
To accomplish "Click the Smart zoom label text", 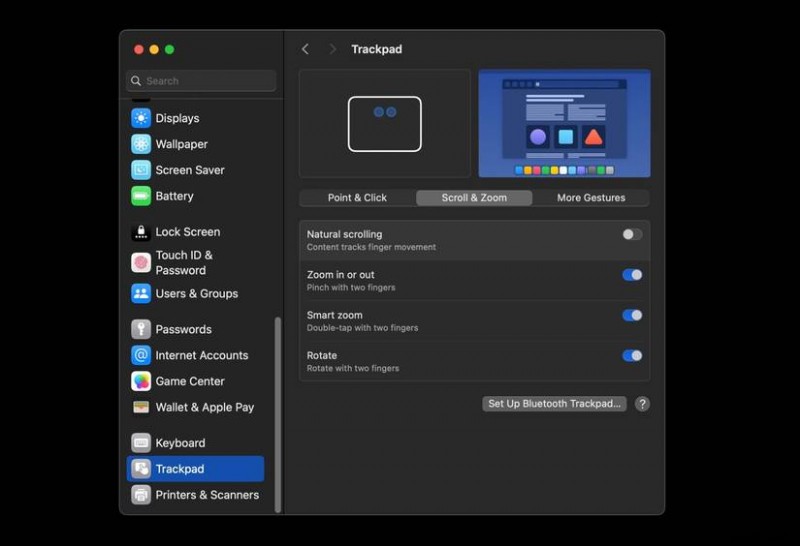I will click(x=335, y=315).
